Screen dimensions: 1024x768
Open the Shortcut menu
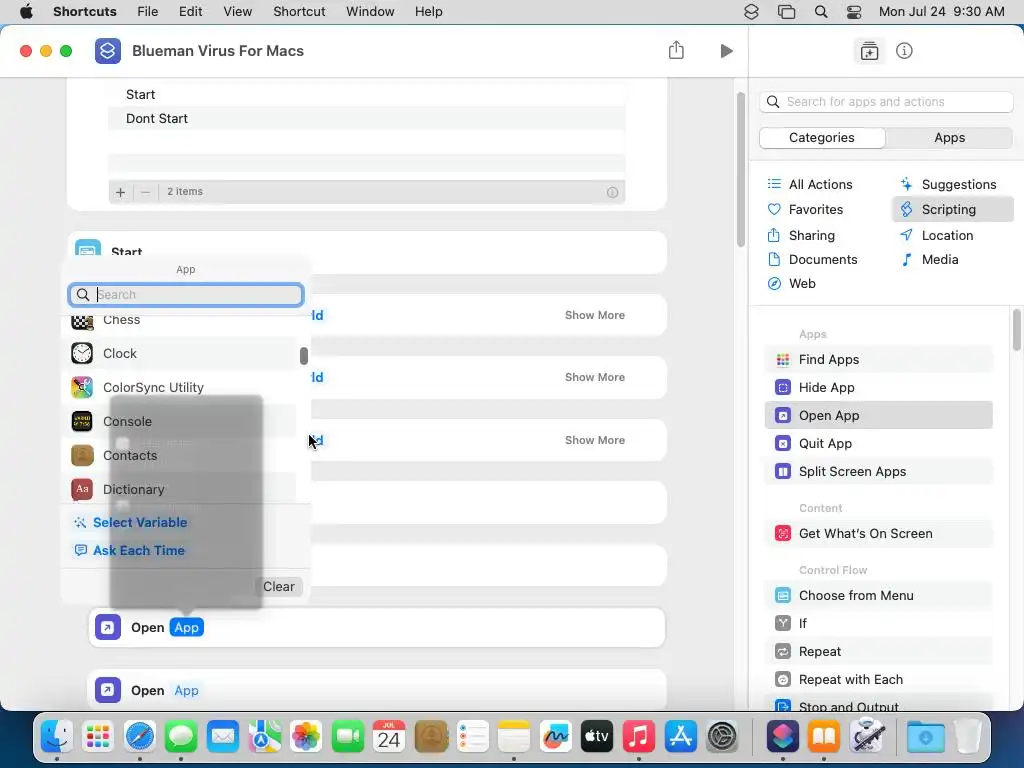pyautogui.click(x=299, y=12)
